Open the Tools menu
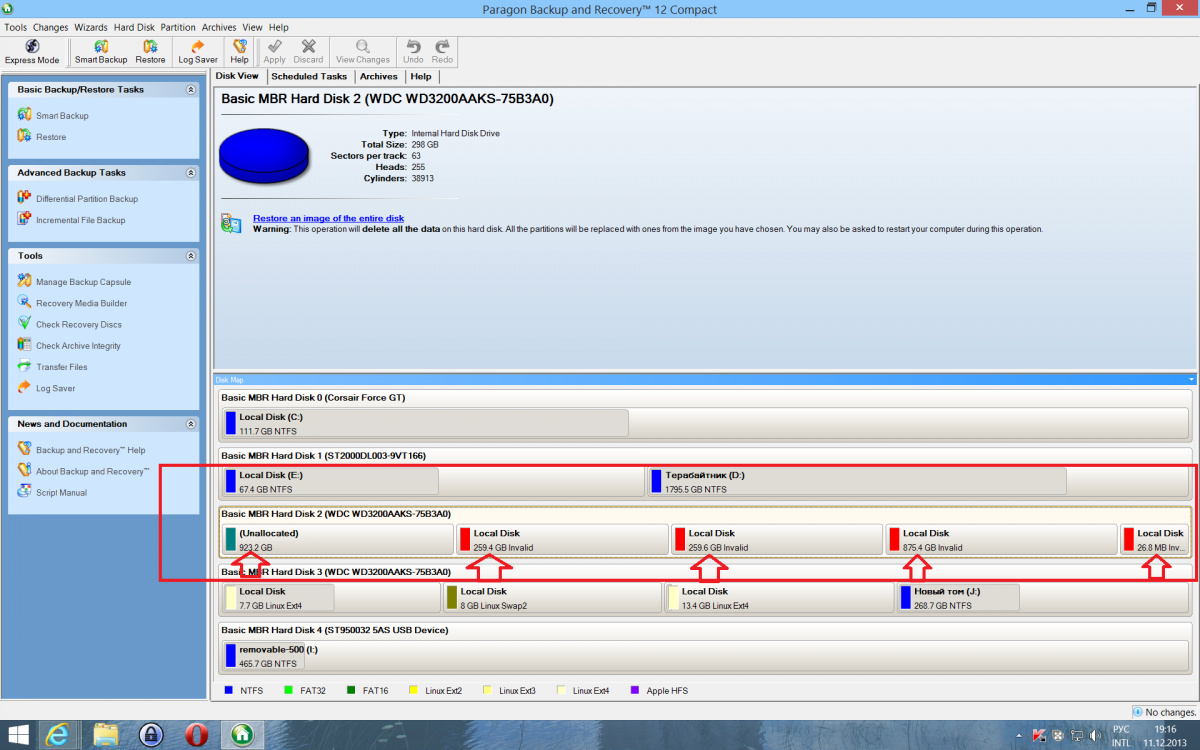The image size is (1200, 750). [15, 27]
